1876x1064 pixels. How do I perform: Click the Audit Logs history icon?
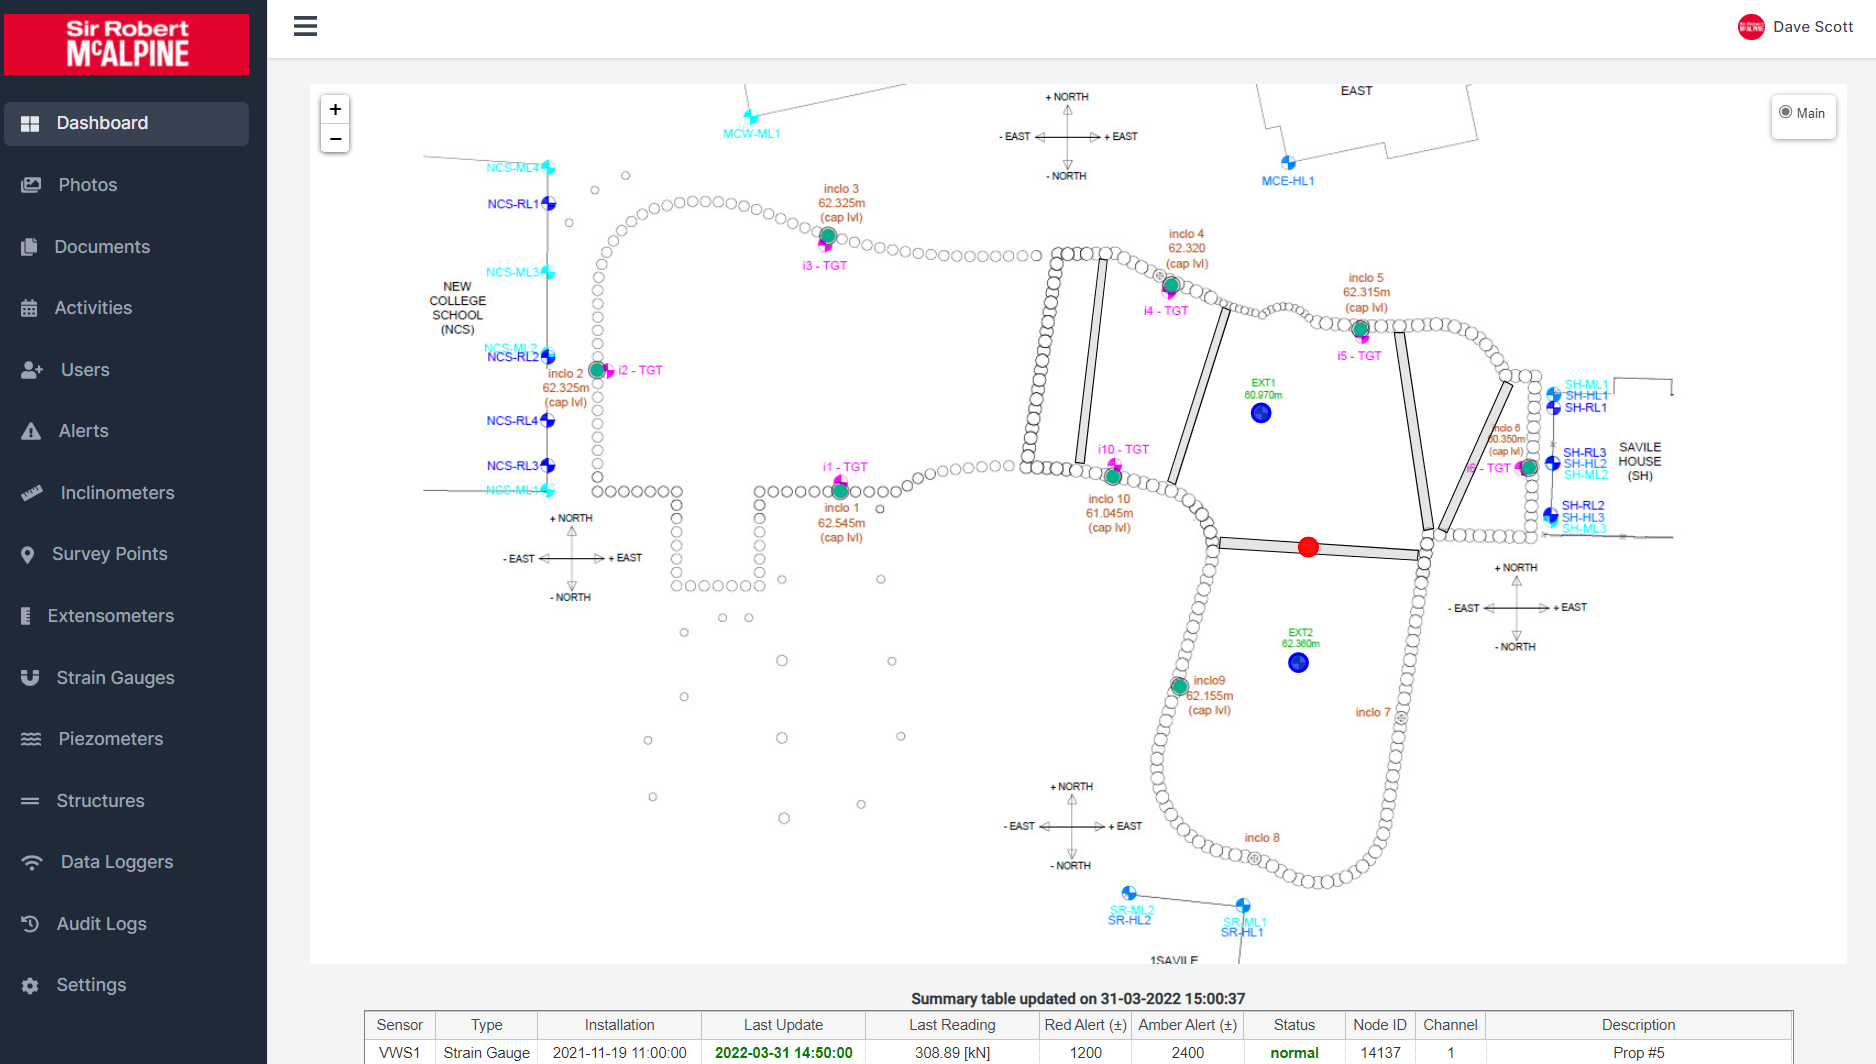click(30, 924)
